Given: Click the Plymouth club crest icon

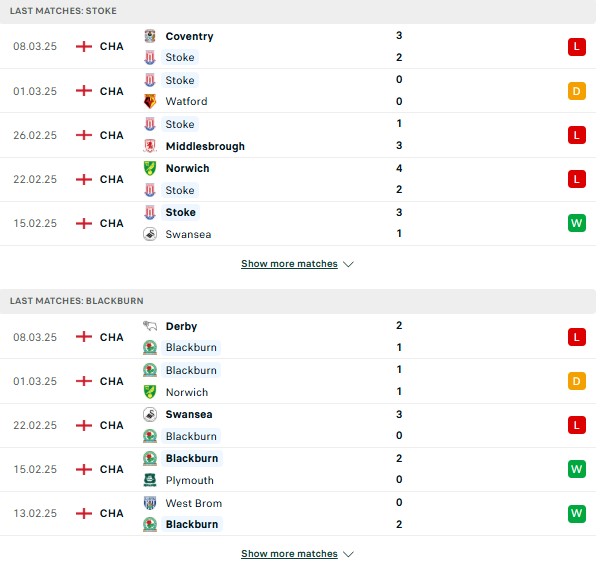Looking at the screenshot, I should click(x=150, y=480).
